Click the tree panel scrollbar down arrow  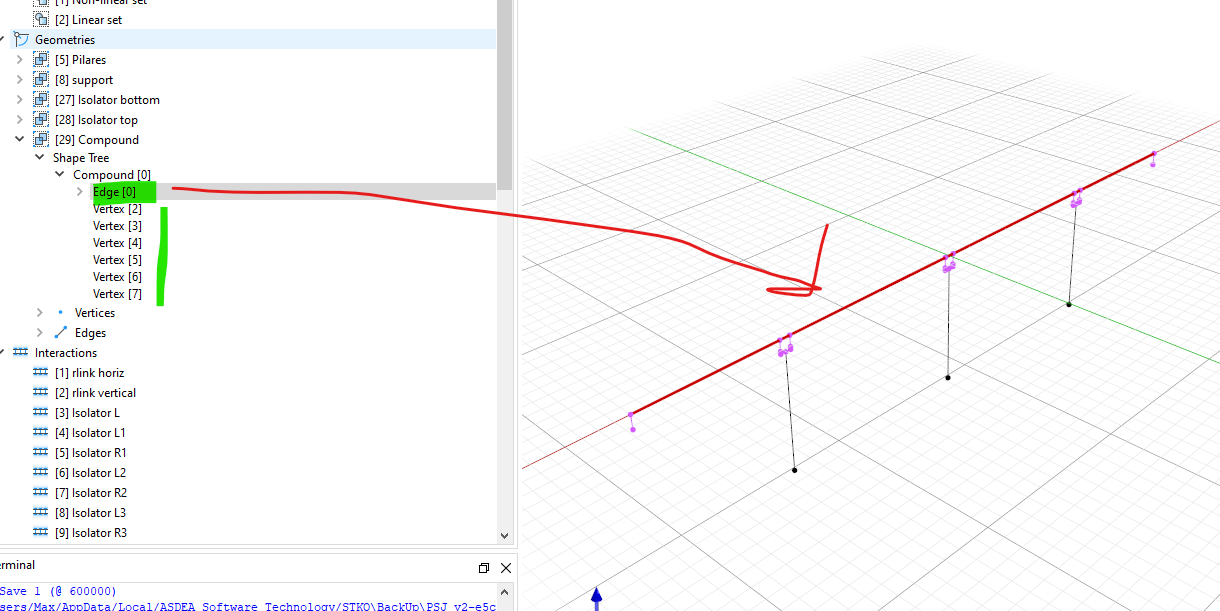pos(504,536)
